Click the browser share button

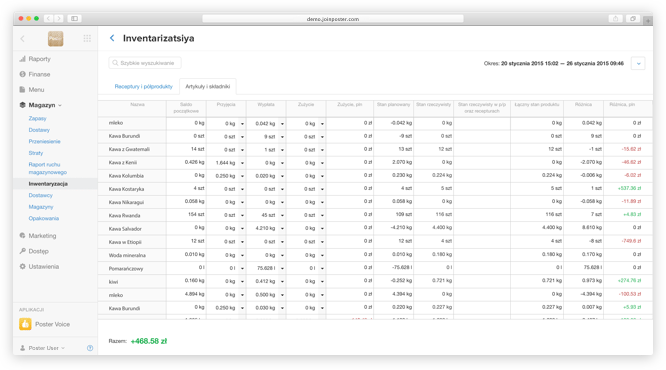click(x=615, y=19)
